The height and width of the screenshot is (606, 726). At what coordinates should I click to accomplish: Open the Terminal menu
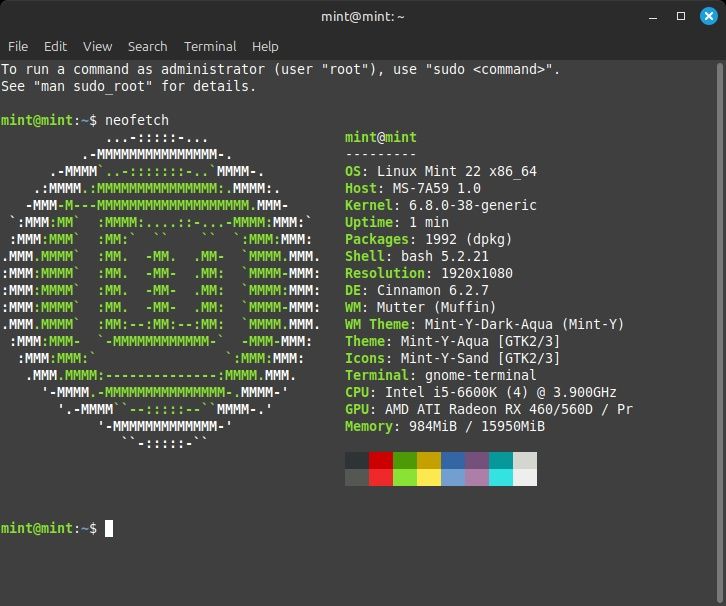point(210,47)
